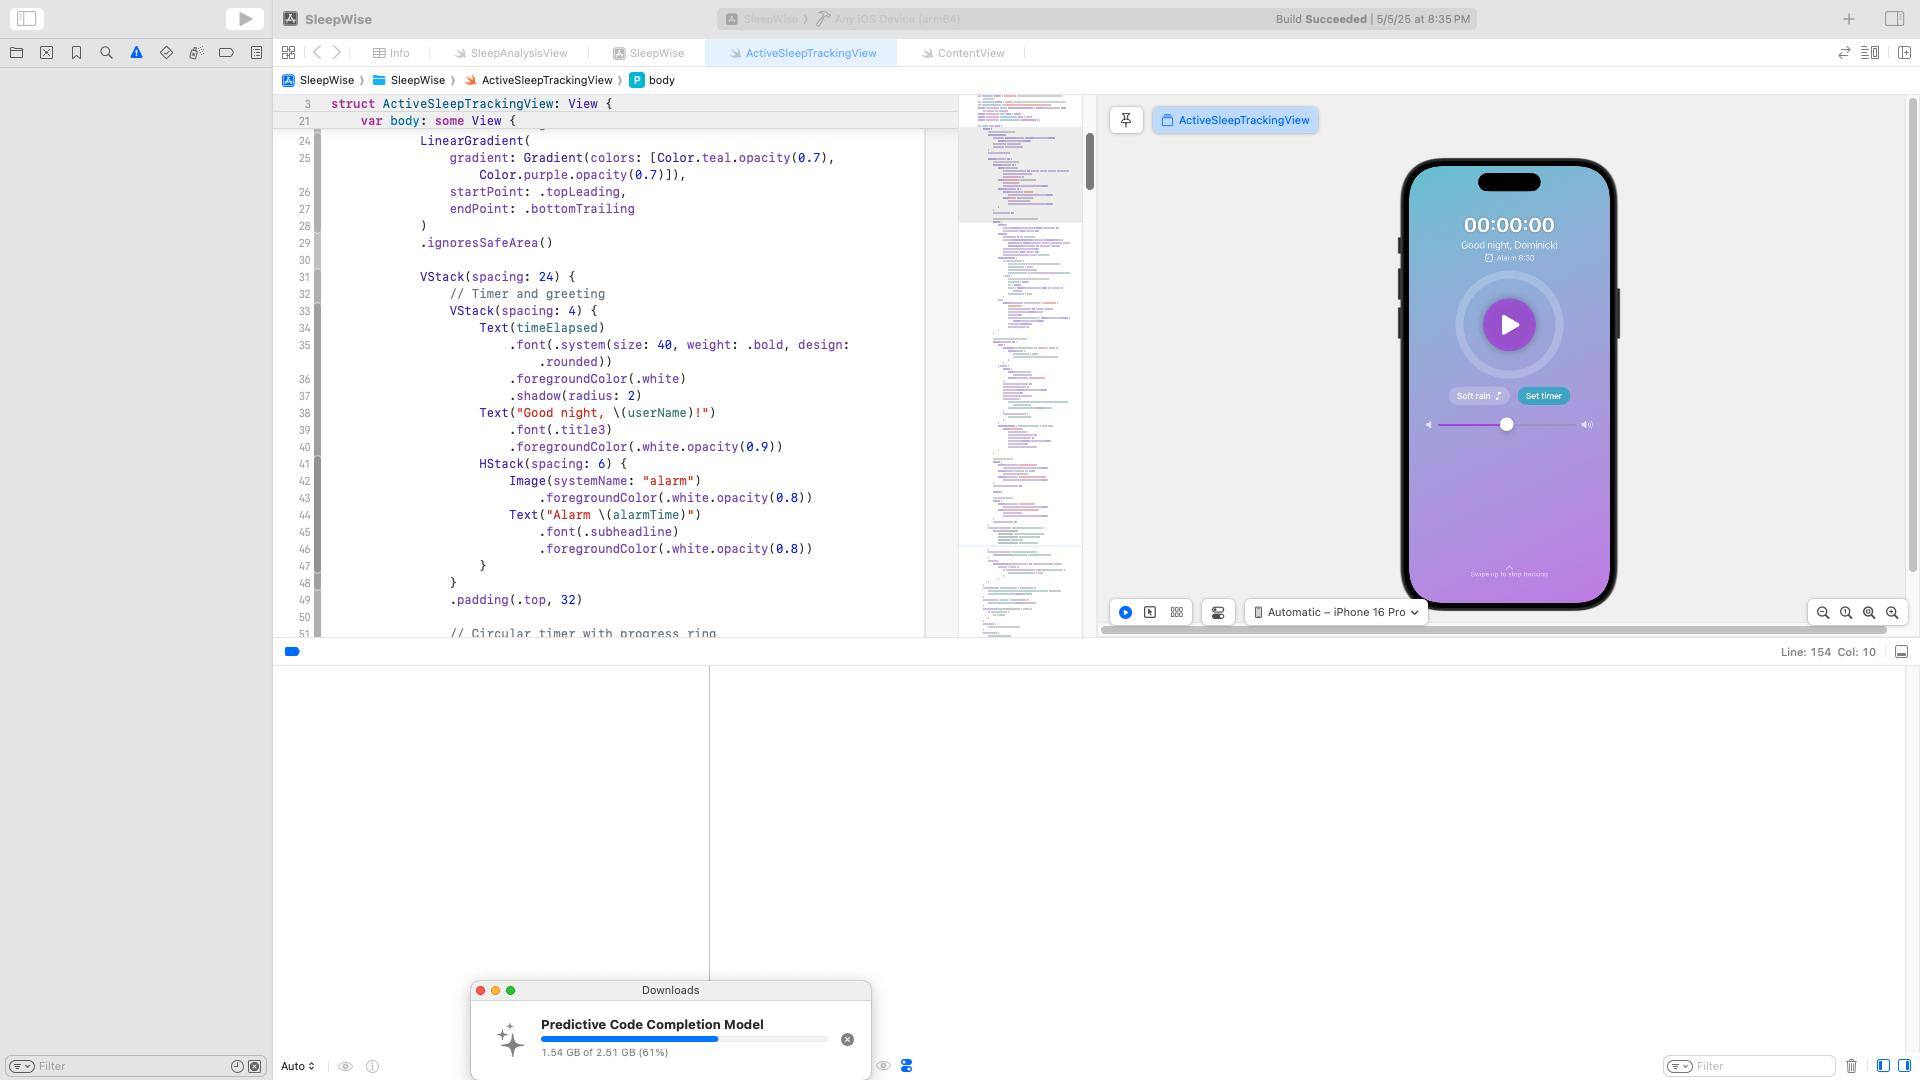Click the volume slider knob in preview
This screenshot has height=1080, width=1920.
pos(1506,425)
